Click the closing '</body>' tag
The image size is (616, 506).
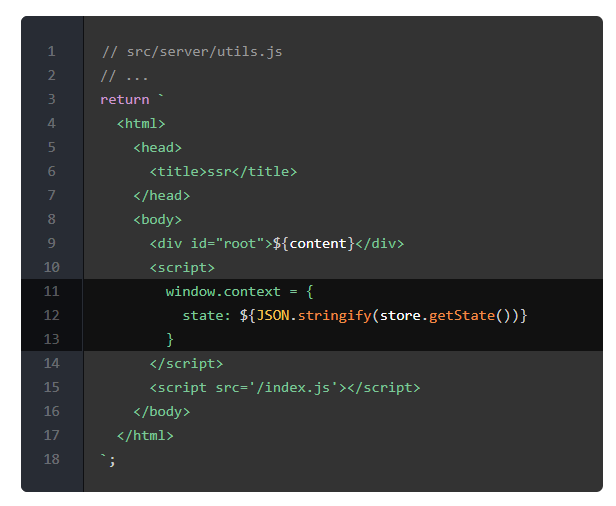click(161, 412)
